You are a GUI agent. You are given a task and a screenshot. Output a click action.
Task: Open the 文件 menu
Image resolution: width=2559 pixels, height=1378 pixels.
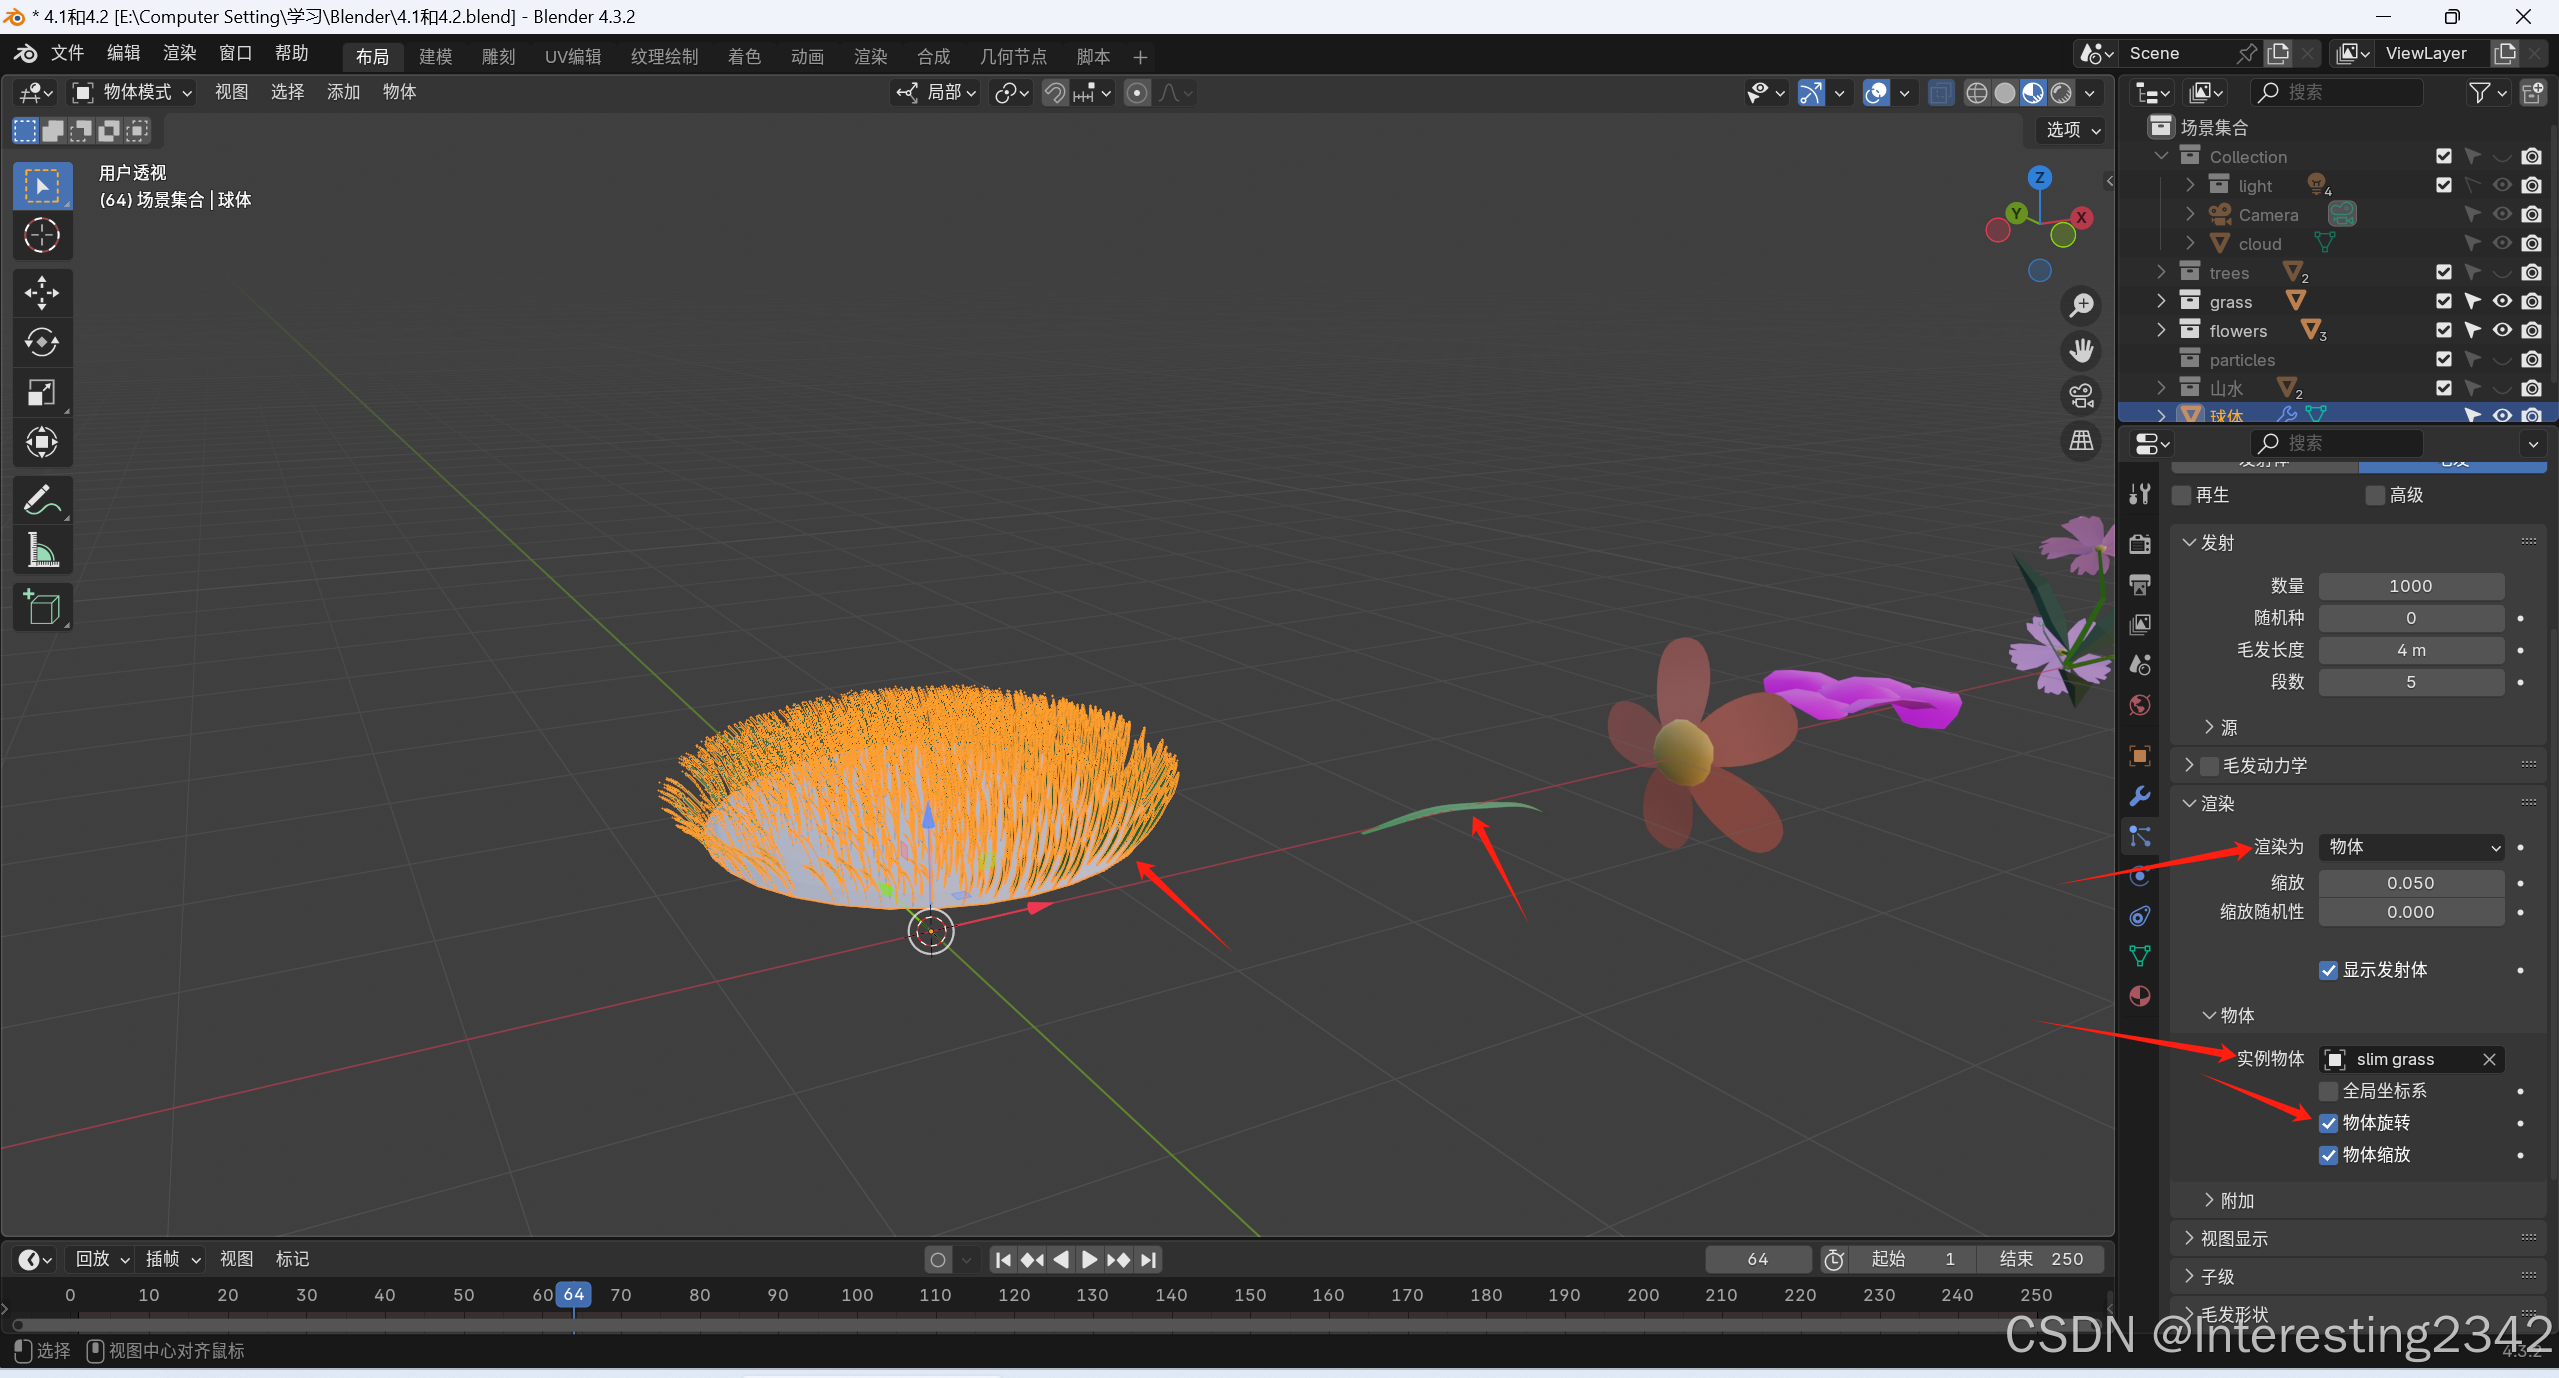point(67,53)
